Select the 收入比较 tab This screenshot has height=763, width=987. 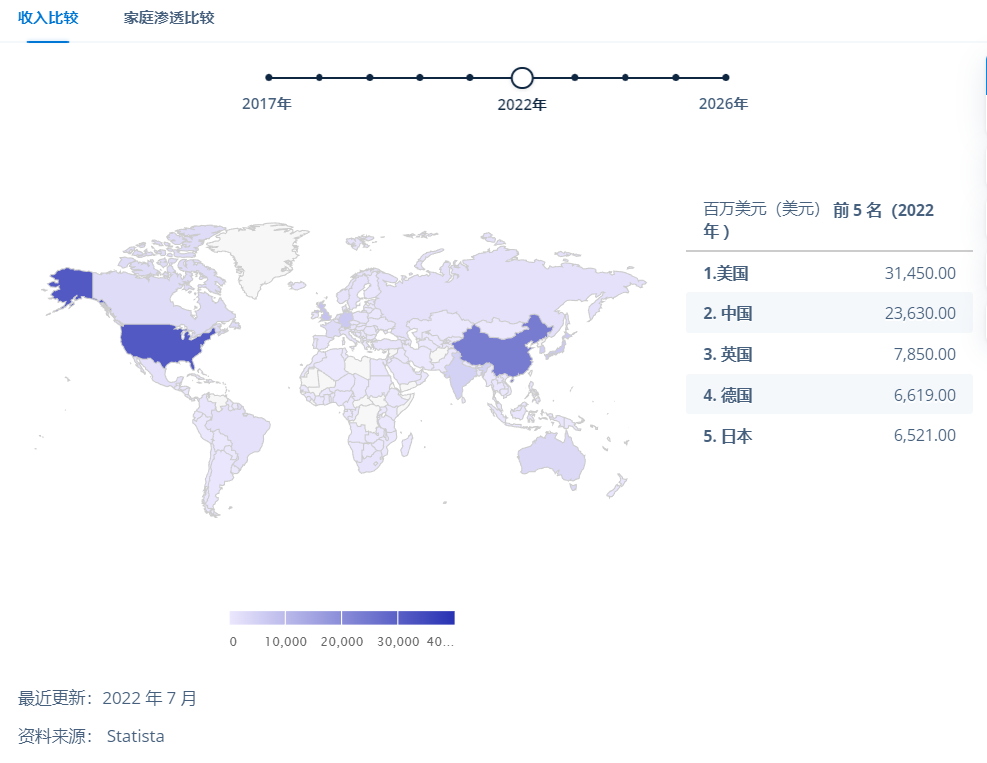[48, 17]
